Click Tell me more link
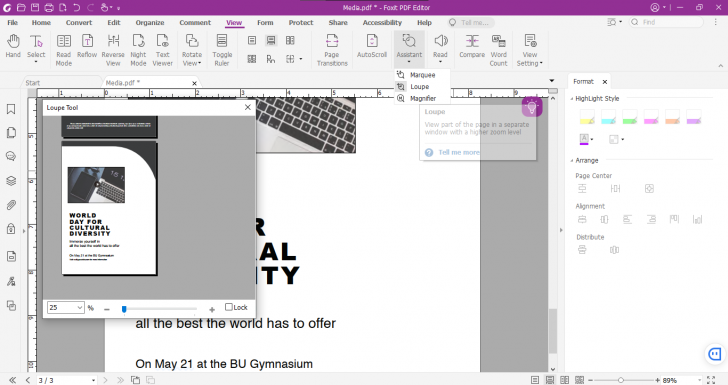728x385 pixels. pos(459,152)
